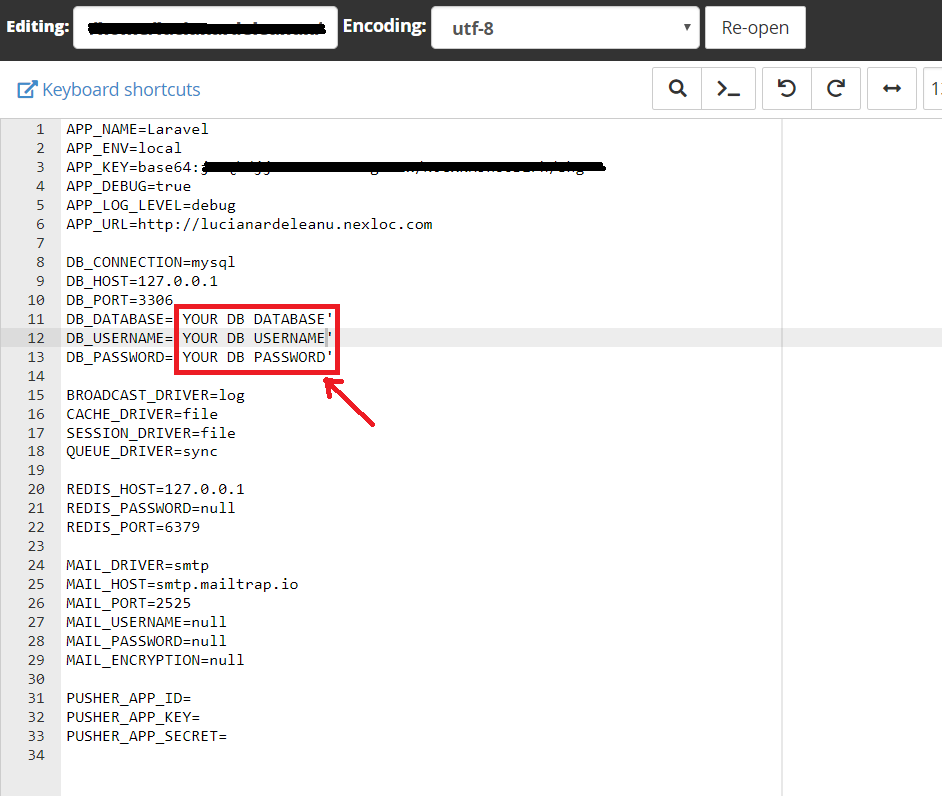Open the search tool with magnifier icon
942x796 pixels.
[677, 89]
